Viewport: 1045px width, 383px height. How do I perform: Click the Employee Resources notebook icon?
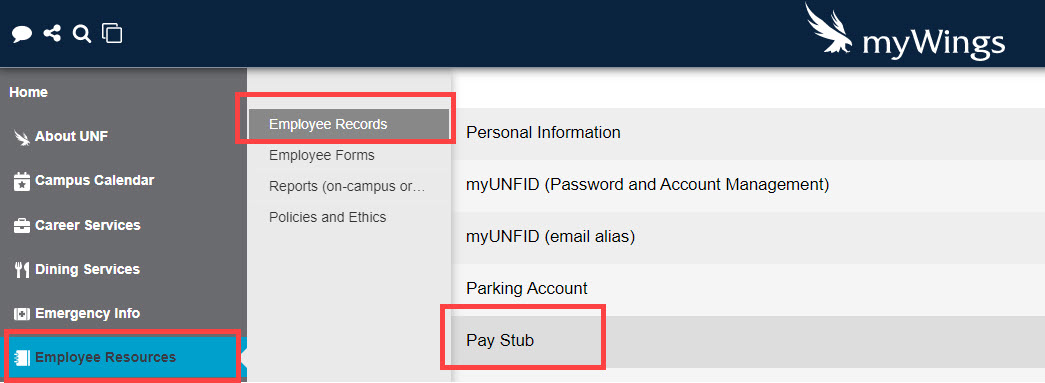22,358
